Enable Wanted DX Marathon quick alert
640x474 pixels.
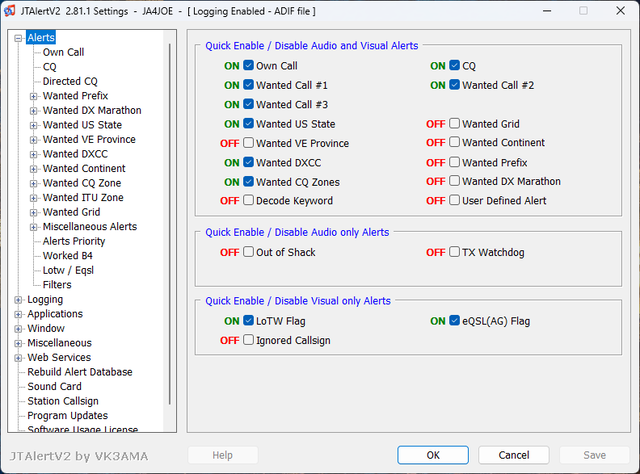point(455,181)
